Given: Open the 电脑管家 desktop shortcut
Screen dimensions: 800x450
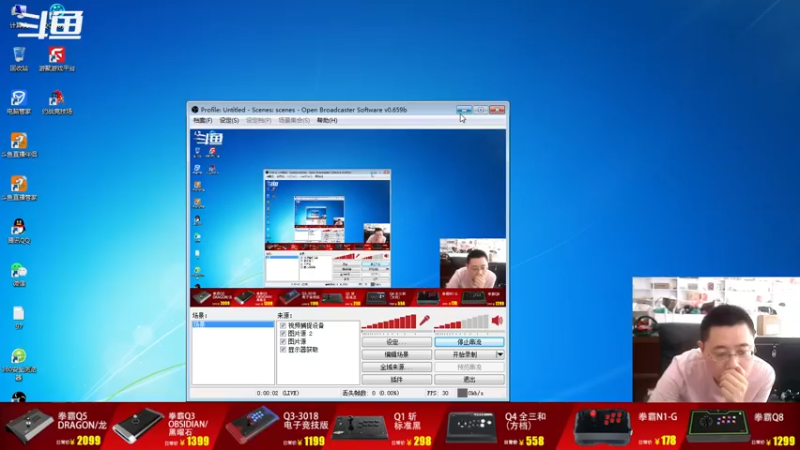Looking at the screenshot, I should [19, 101].
